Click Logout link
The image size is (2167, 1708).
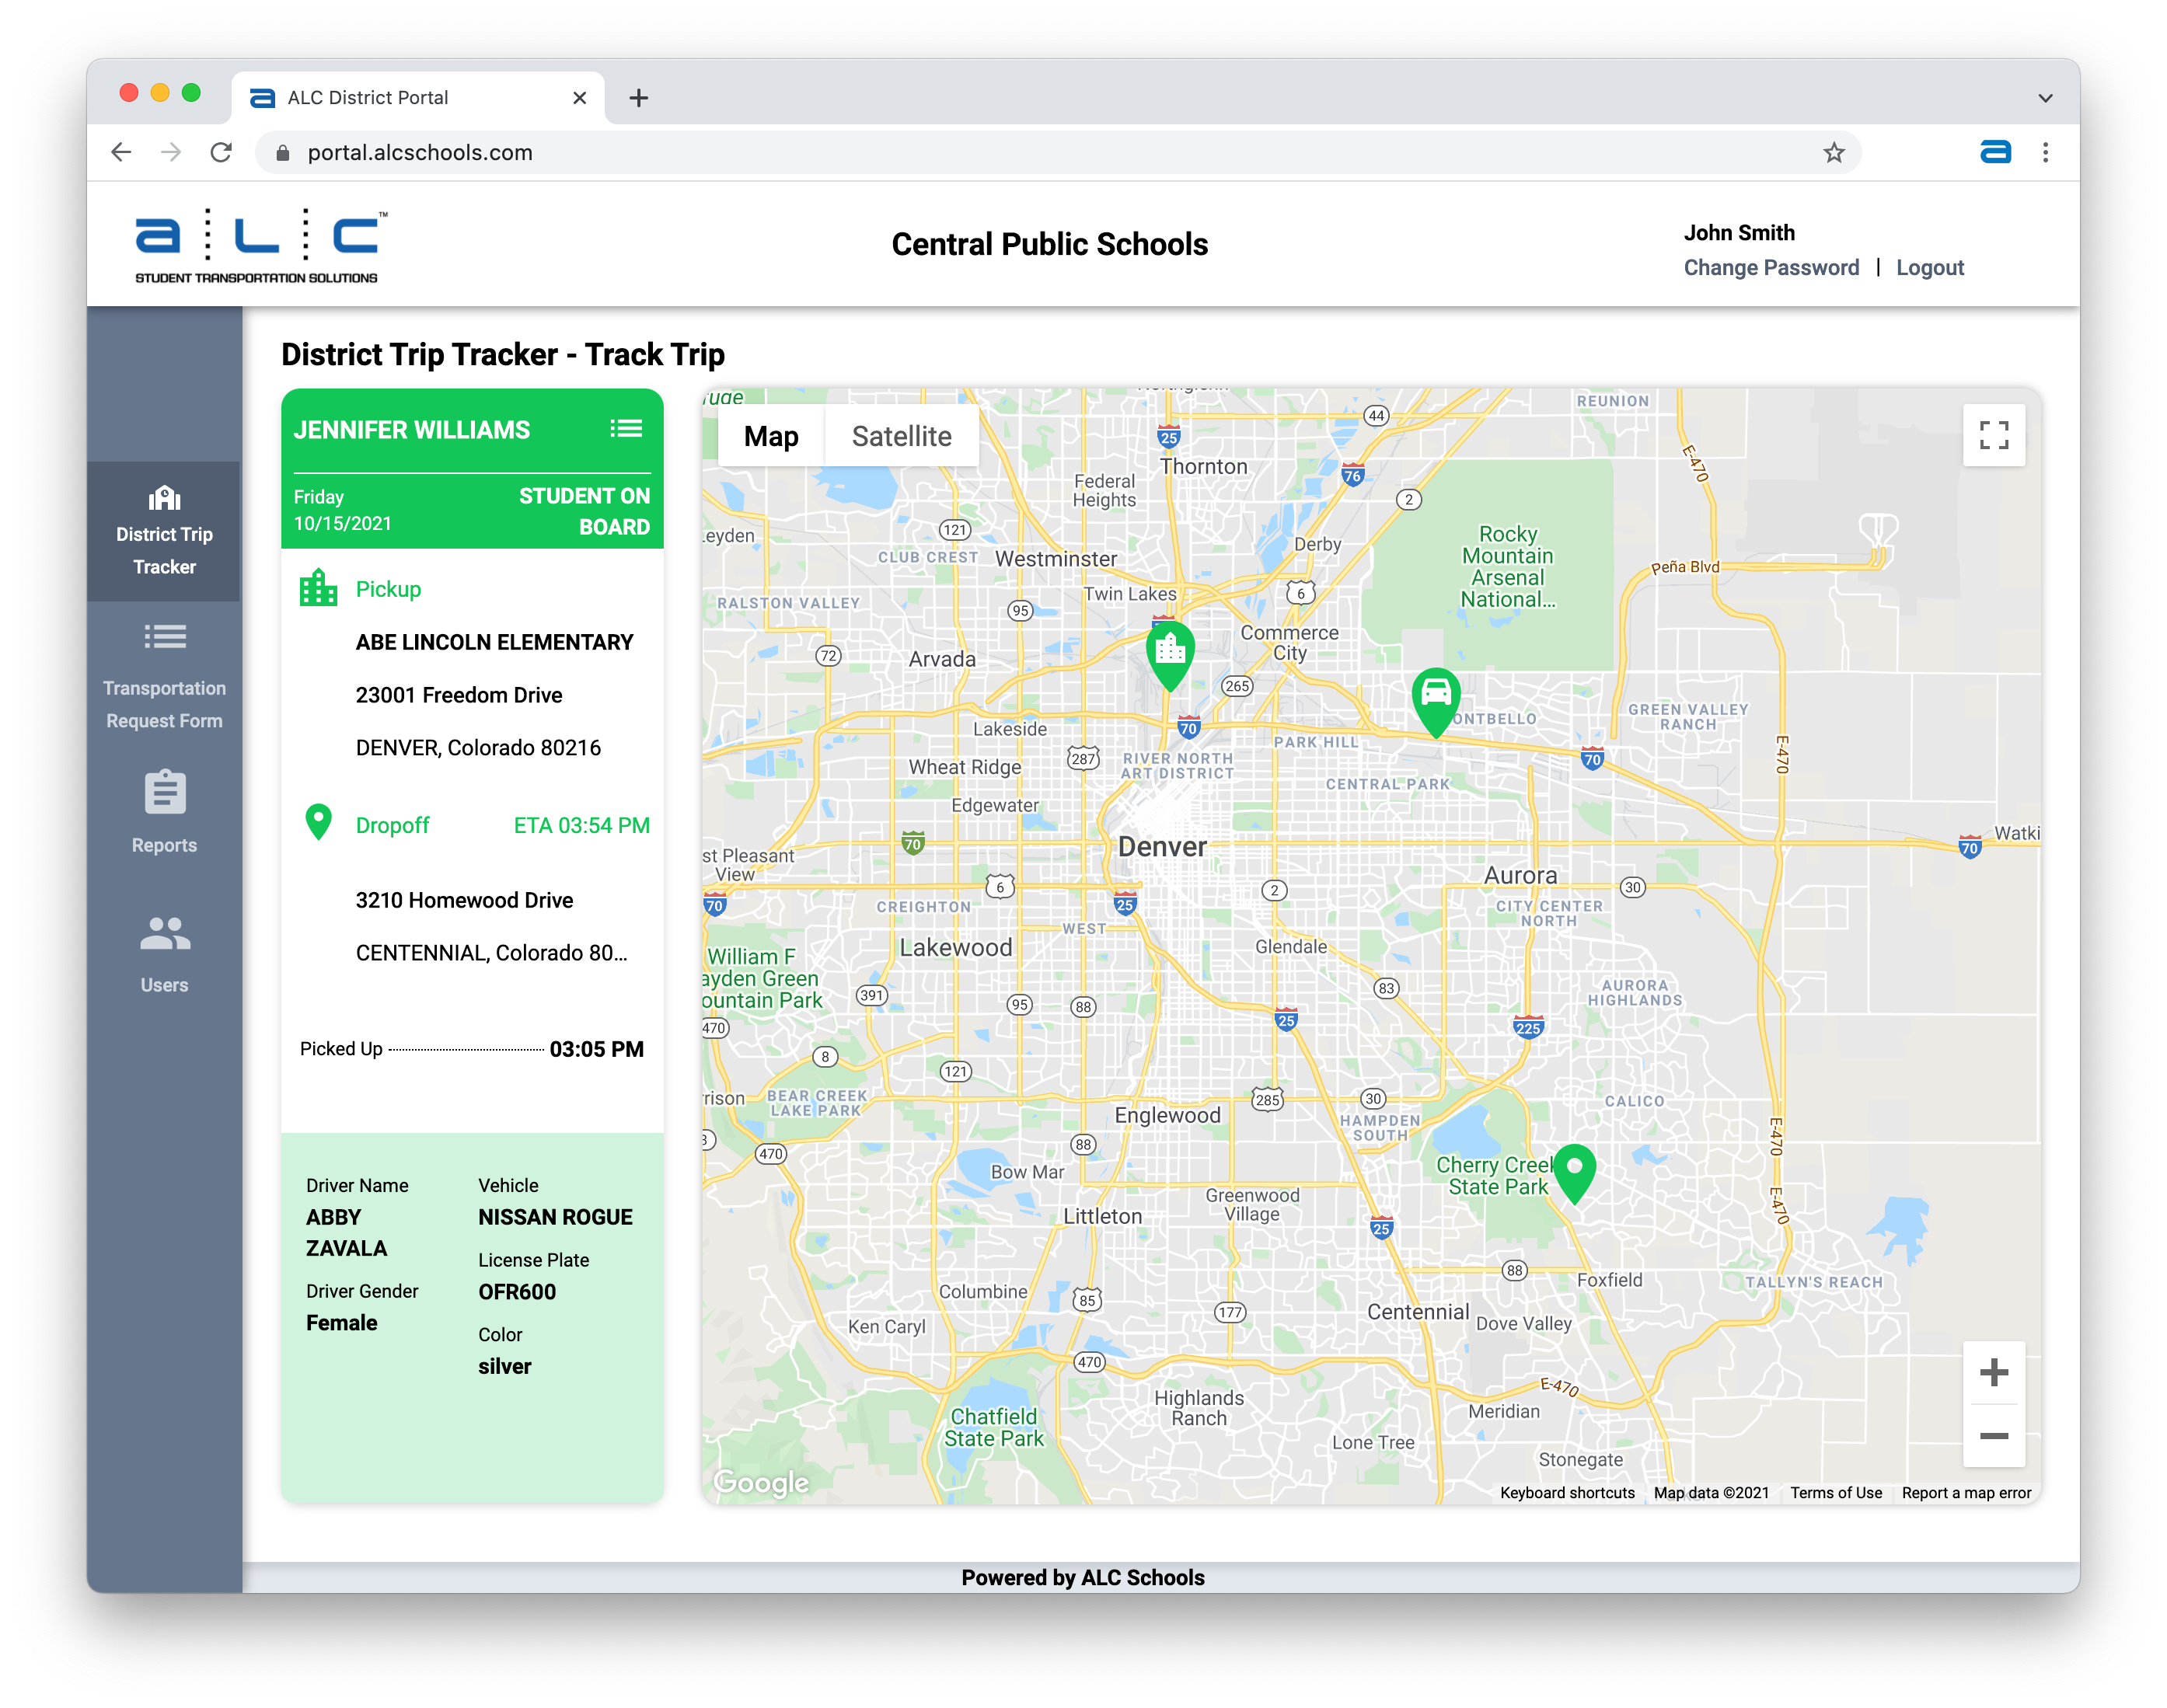click(x=1933, y=267)
